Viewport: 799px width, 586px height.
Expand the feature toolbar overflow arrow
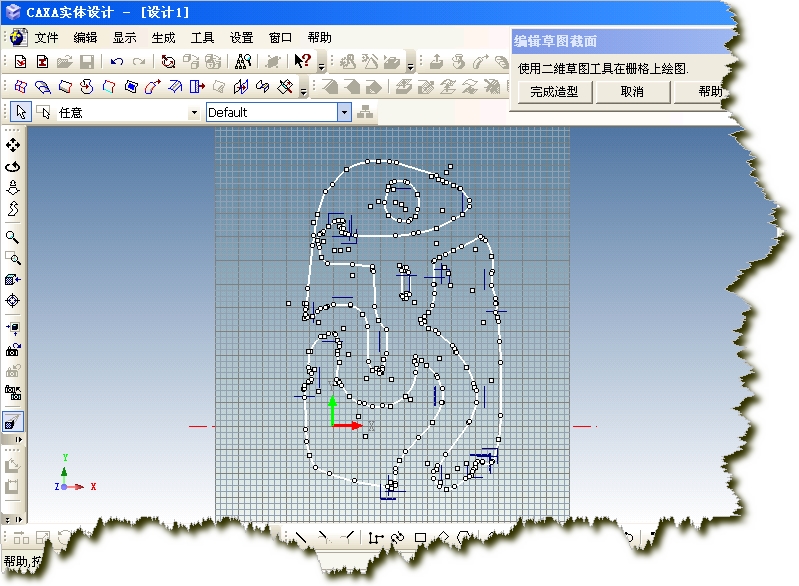[x=304, y=91]
